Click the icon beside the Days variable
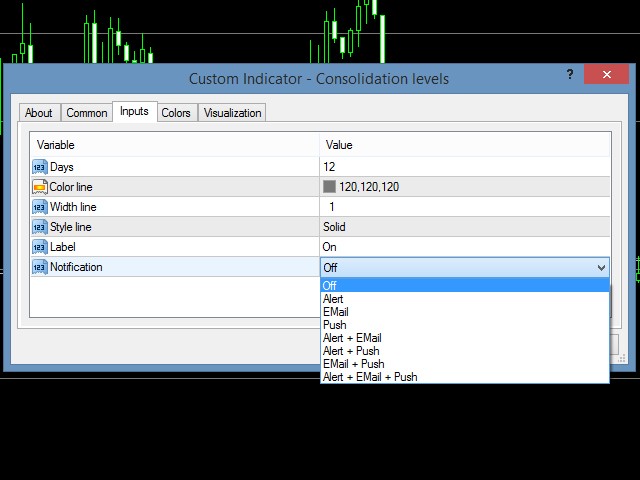The width and height of the screenshot is (640, 480). [40, 167]
